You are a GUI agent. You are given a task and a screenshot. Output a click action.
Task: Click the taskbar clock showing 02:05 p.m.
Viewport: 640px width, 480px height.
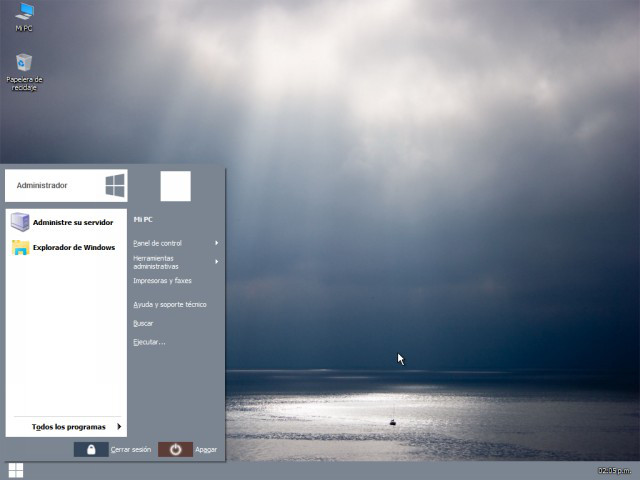(x=614, y=471)
